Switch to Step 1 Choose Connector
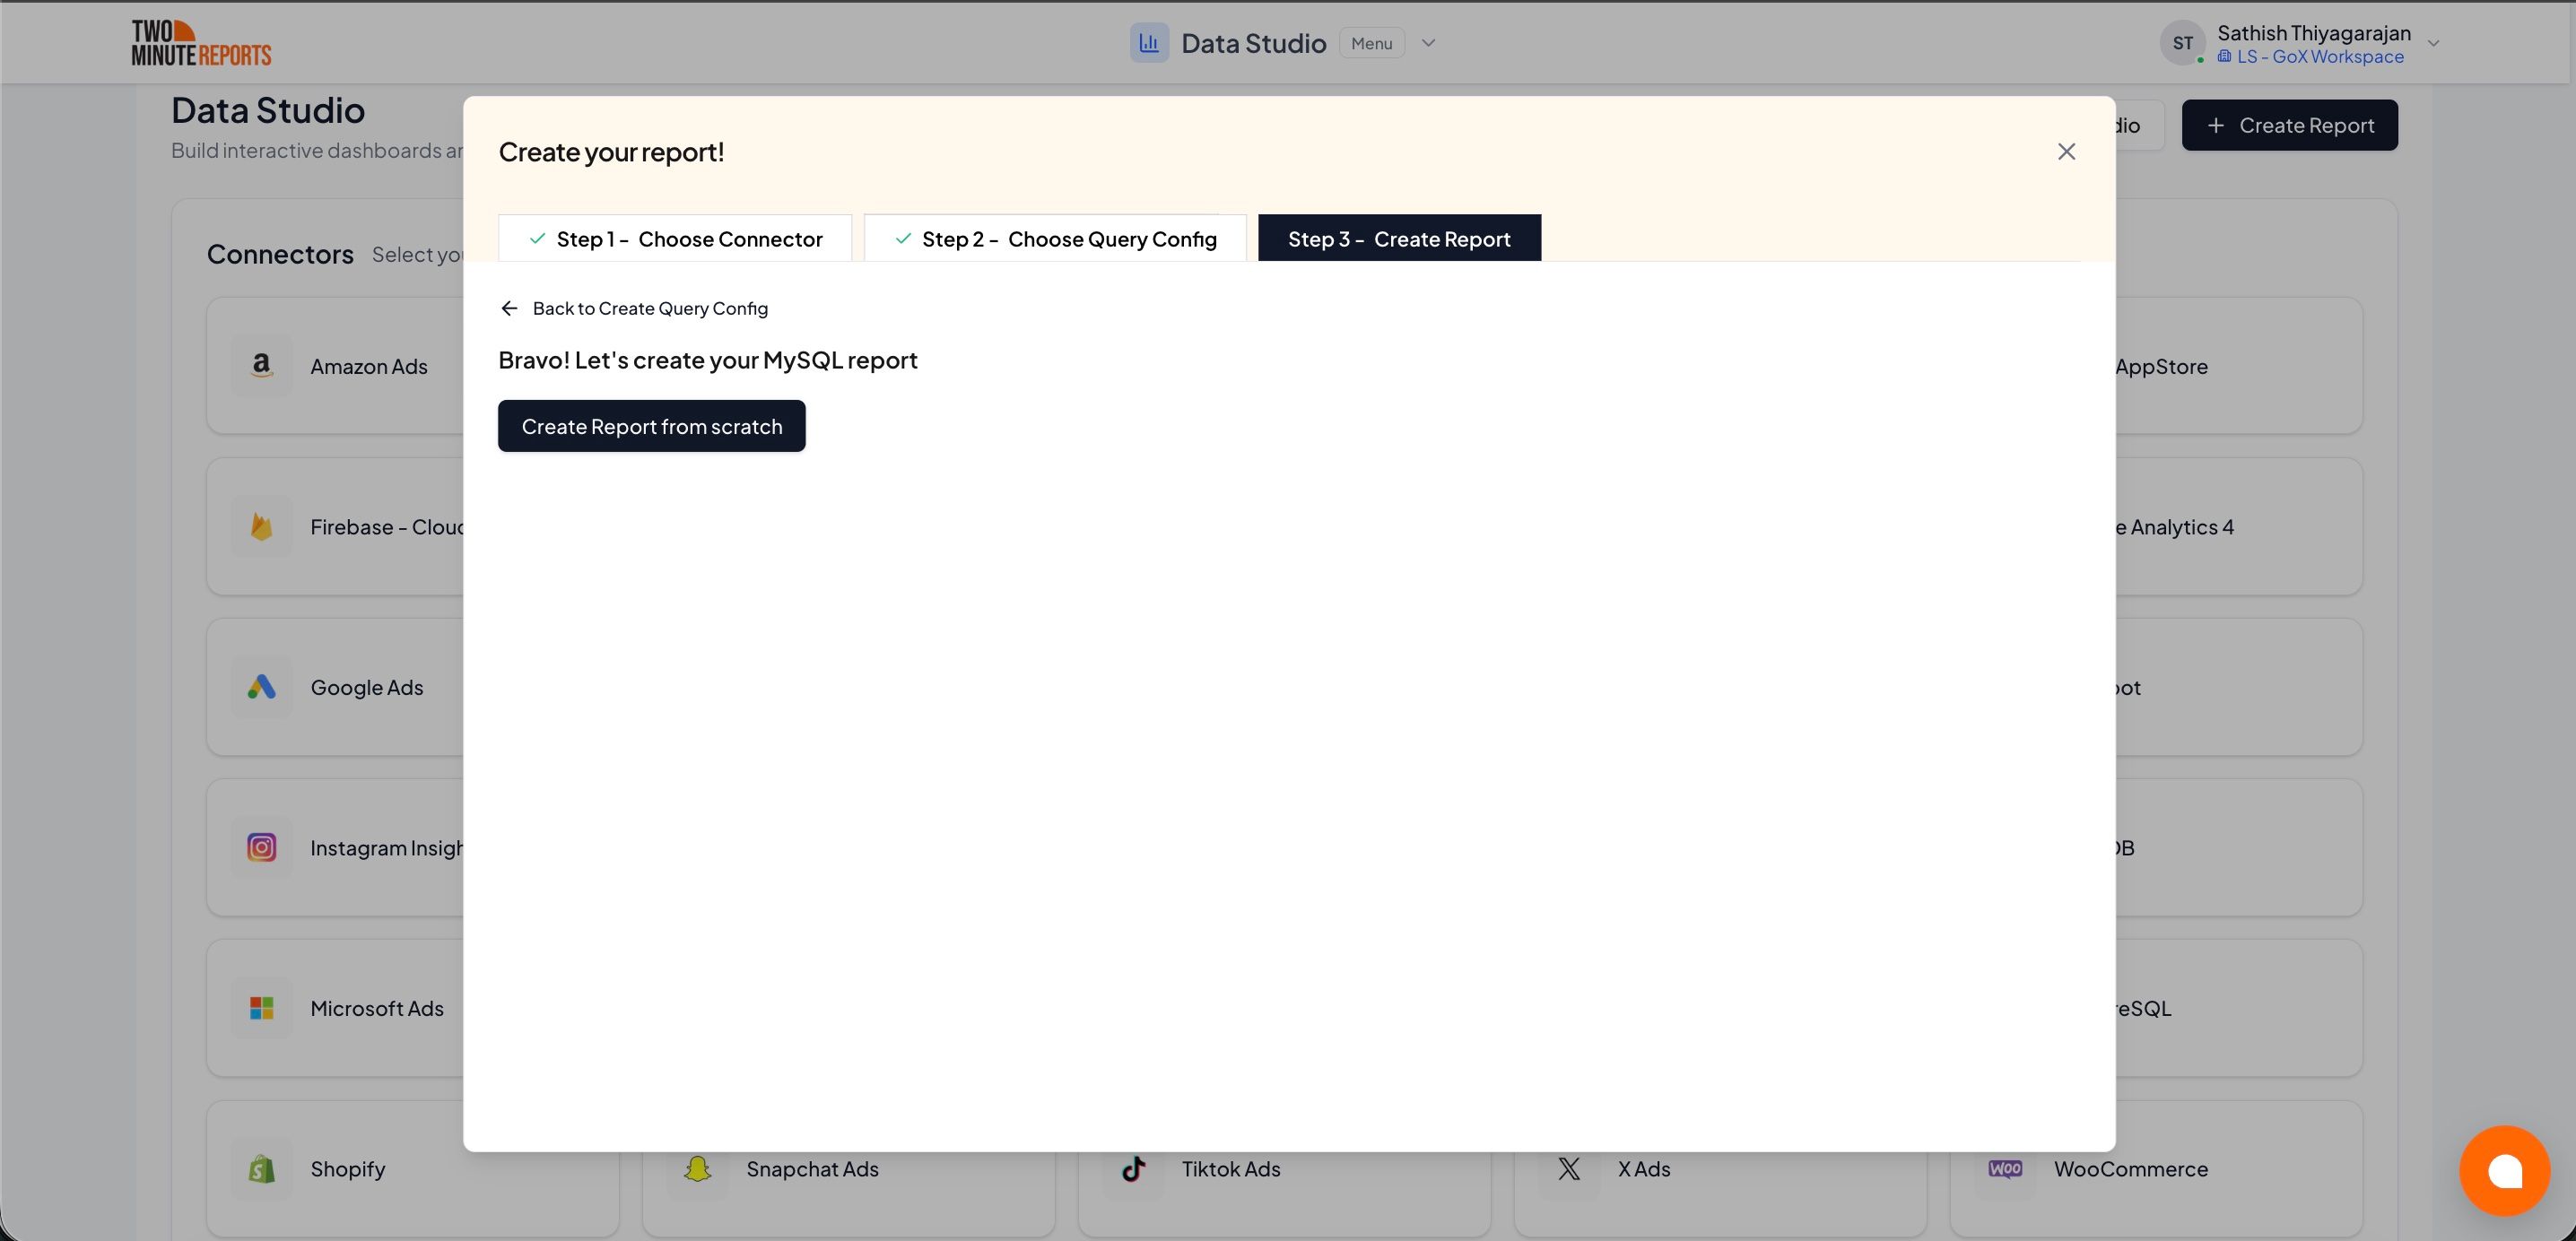Screen dimensions: 2576x1241 pyautogui.click(x=674, y=238)
